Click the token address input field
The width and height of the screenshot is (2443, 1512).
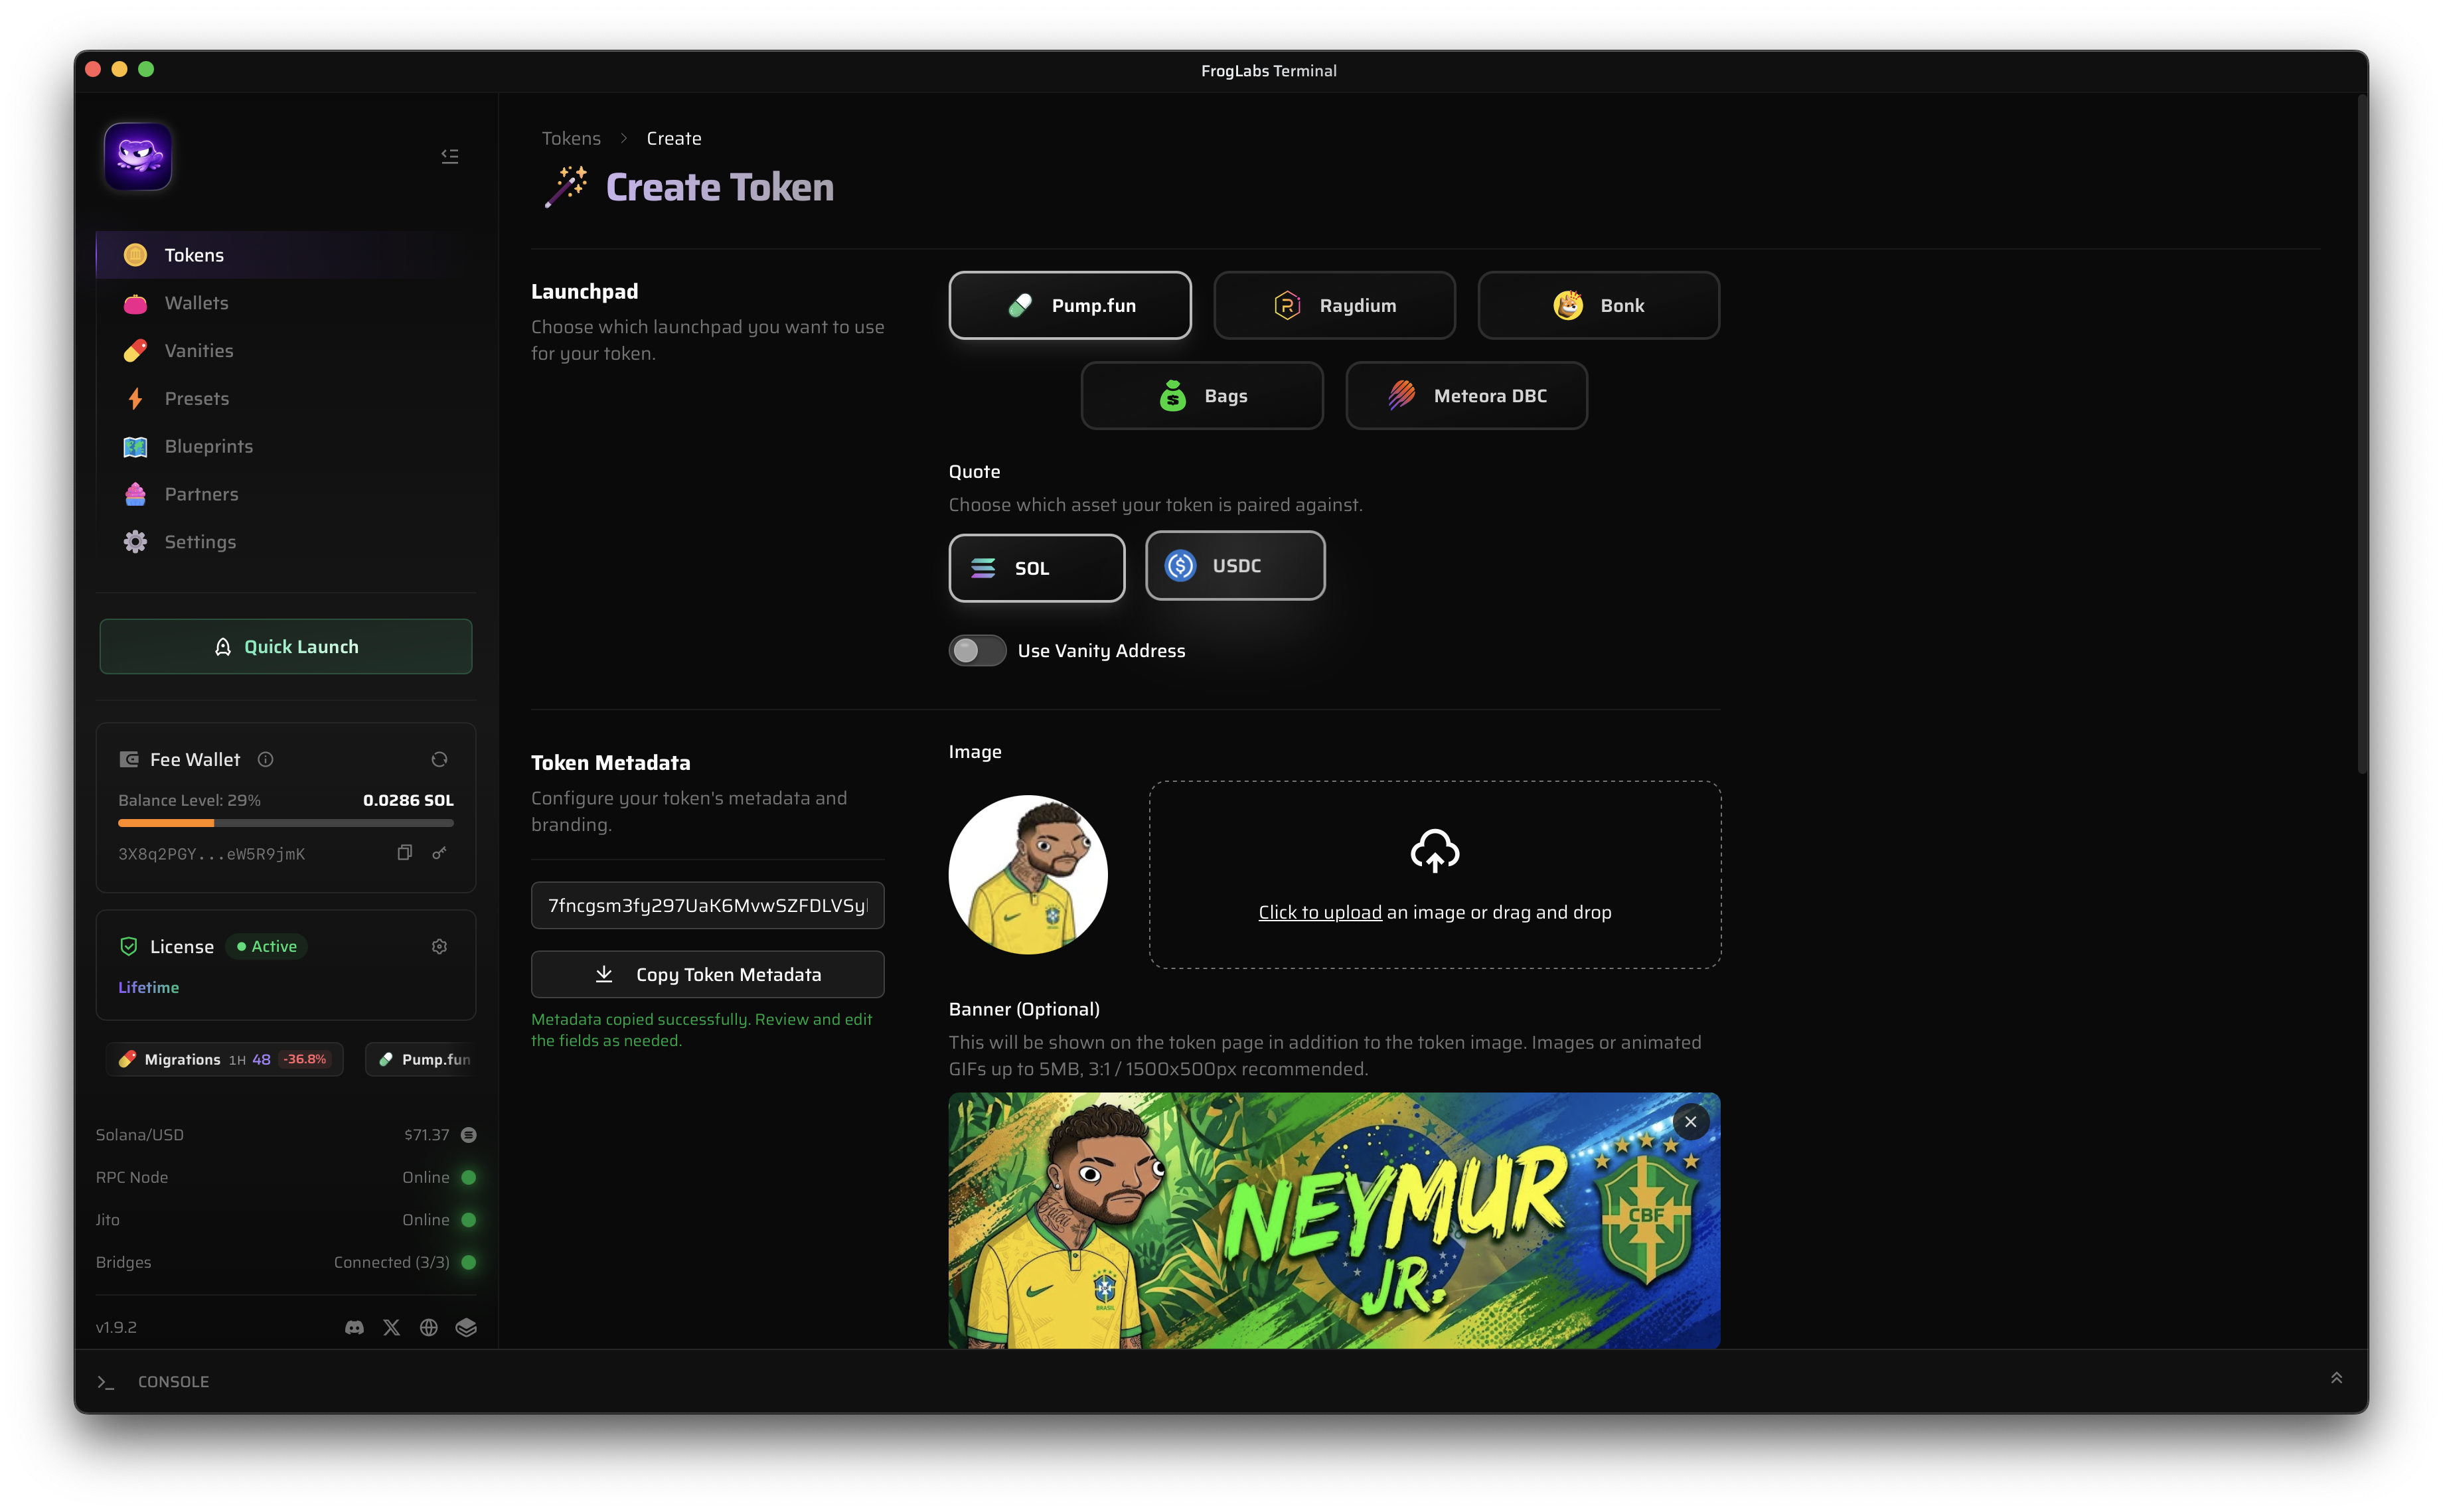pos(708,906)
